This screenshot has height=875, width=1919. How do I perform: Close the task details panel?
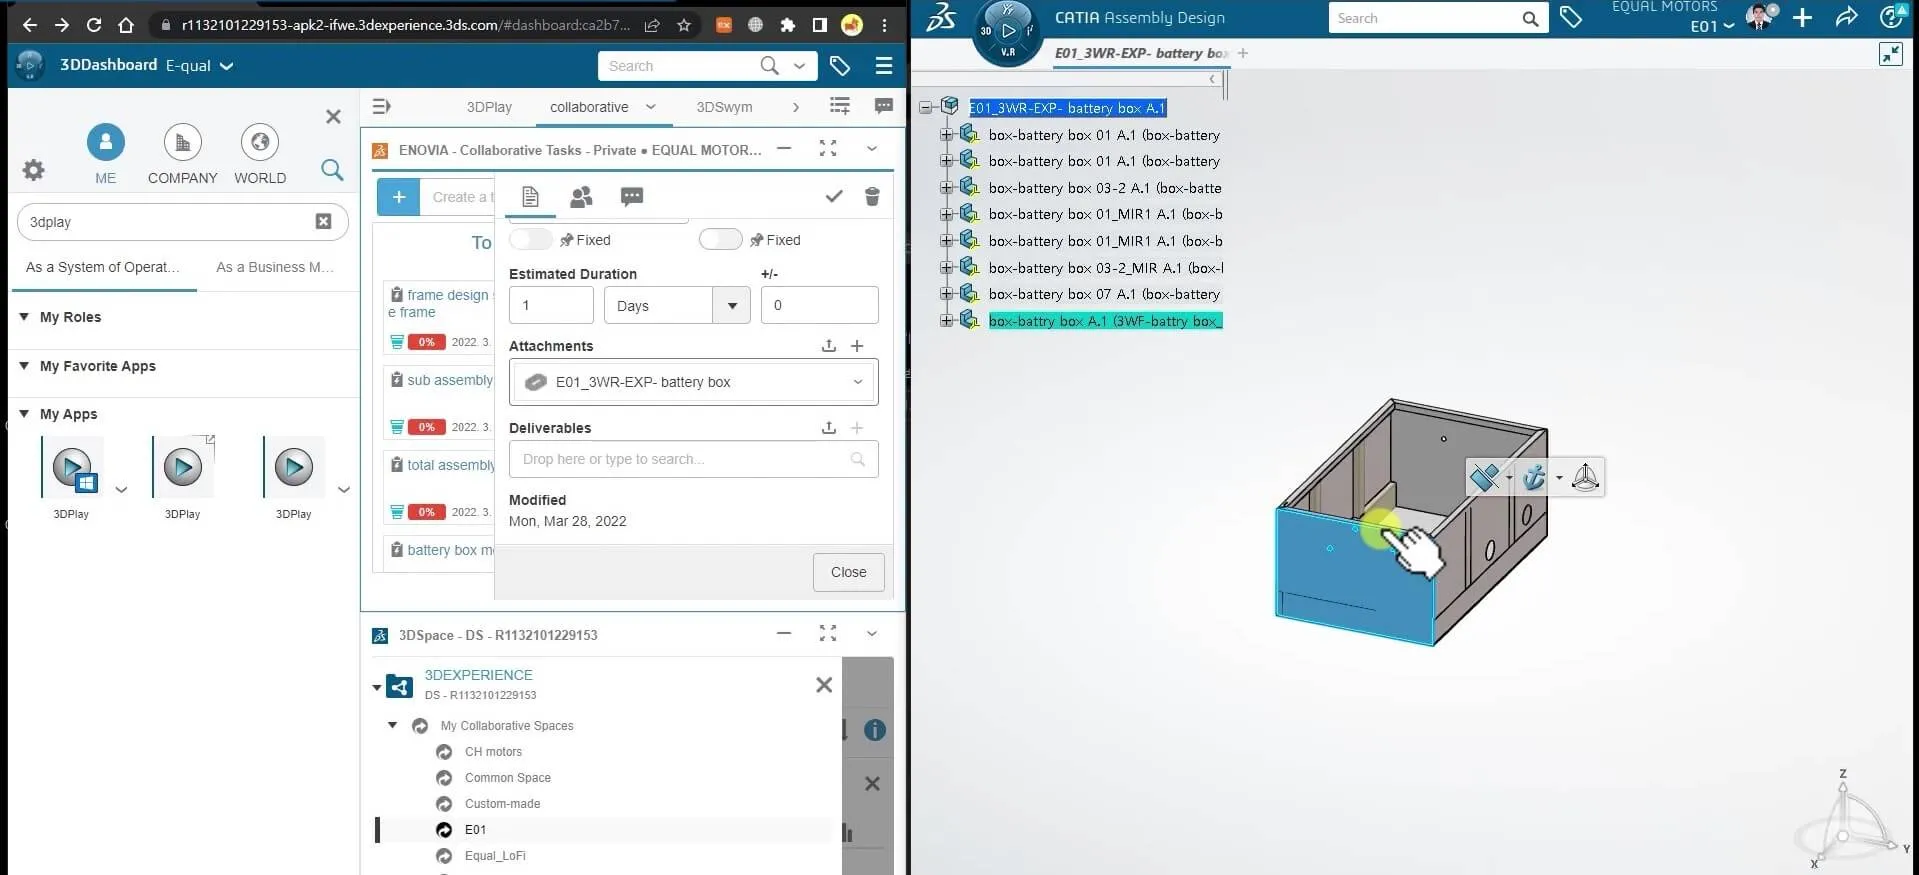[x=848, y=572]
